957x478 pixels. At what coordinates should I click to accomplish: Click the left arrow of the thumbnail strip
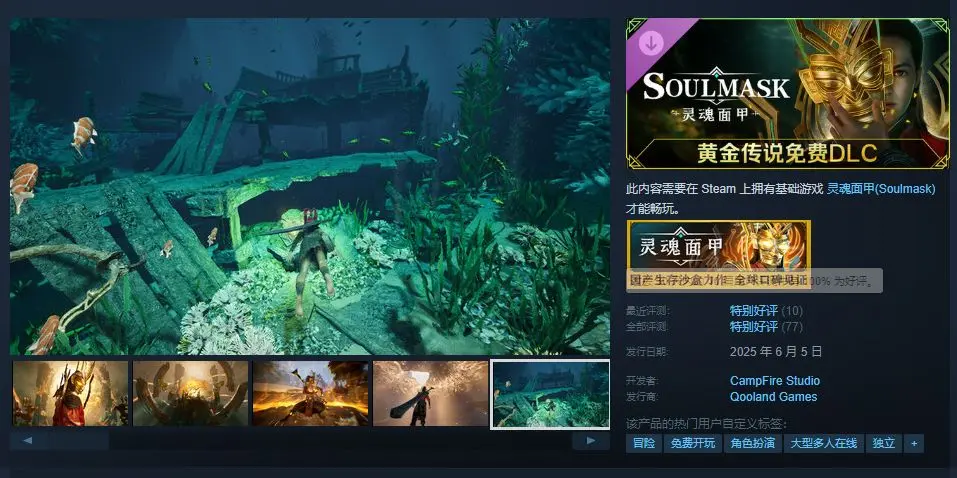(x=27, y=440)
